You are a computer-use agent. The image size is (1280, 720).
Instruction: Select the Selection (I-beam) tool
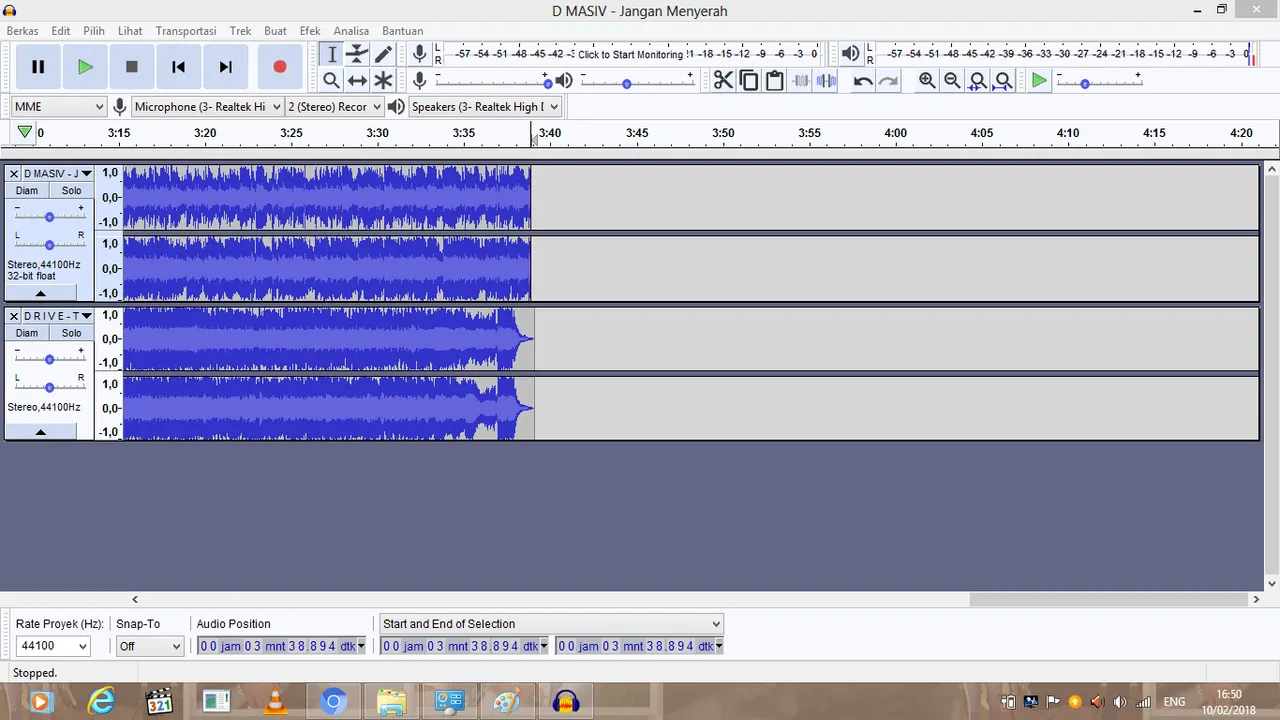click(x=332, y=55)
